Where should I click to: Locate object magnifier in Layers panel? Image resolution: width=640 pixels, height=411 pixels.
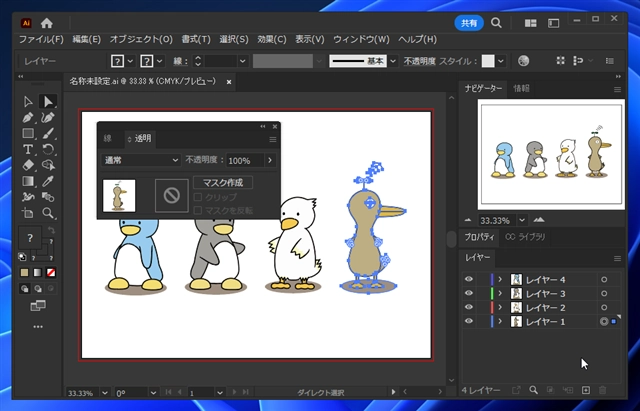[x=533, y=390]
